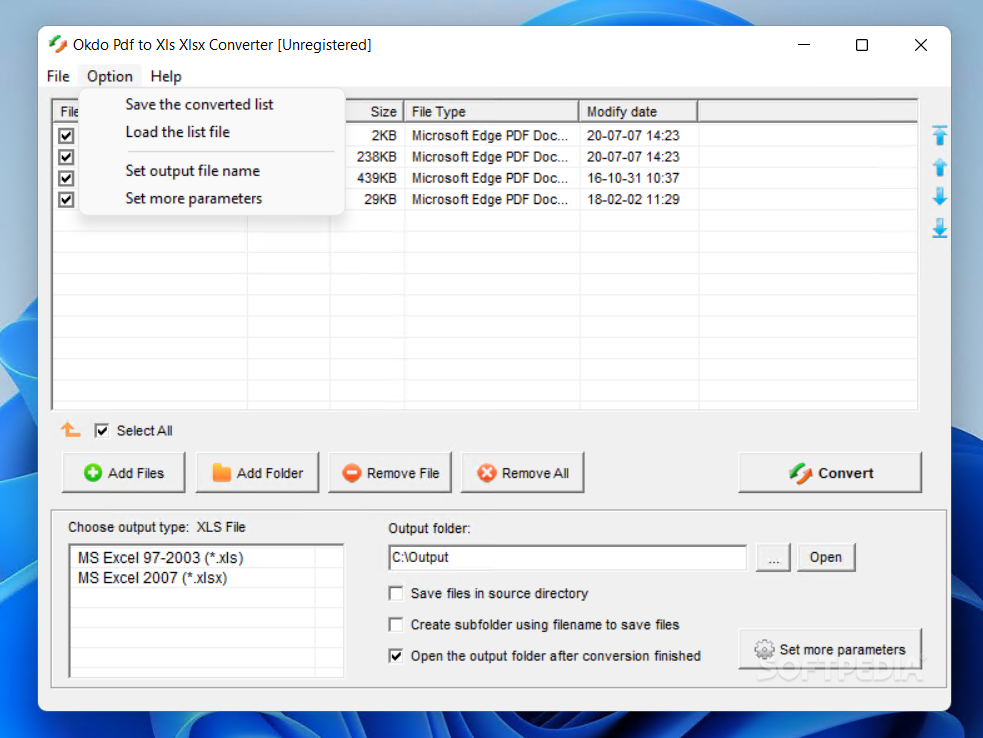The image size is (983, 738).
Task: Click the Okdo app icon in title bar
Action: [58, 45]
